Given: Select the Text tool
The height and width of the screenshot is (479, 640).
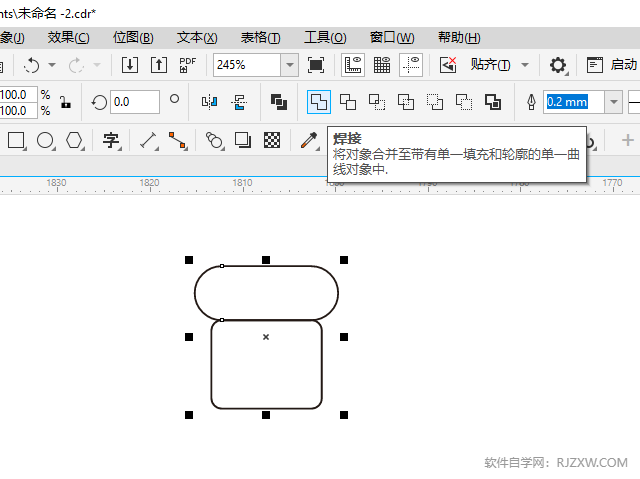Looking at the screenshot, I should click(111, 140).
